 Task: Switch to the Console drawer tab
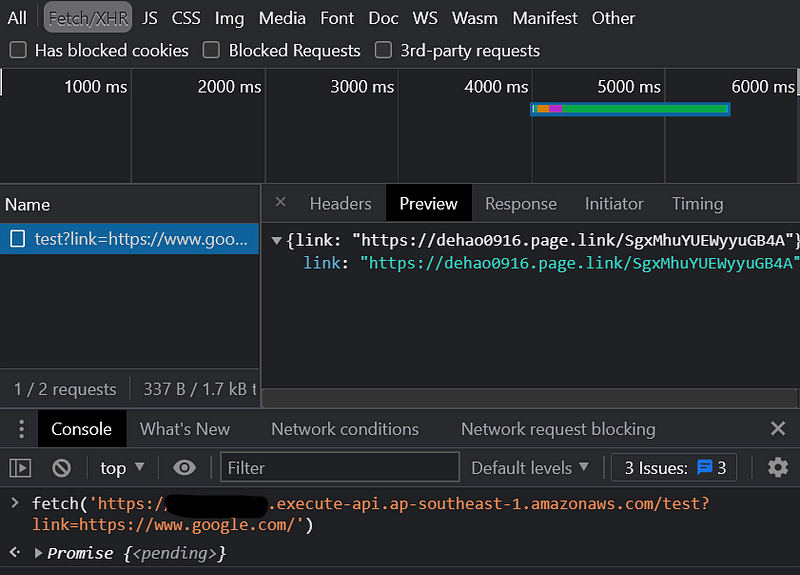pyautogui.click(x=82, y=429)
